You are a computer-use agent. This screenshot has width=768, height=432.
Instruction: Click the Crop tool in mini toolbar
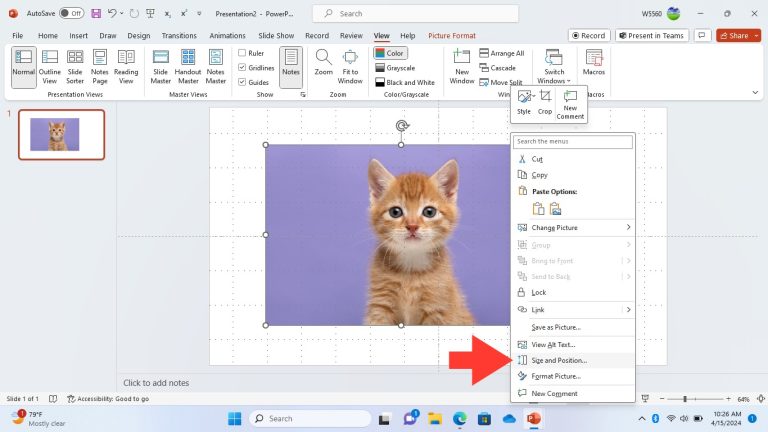coord(545,102)
